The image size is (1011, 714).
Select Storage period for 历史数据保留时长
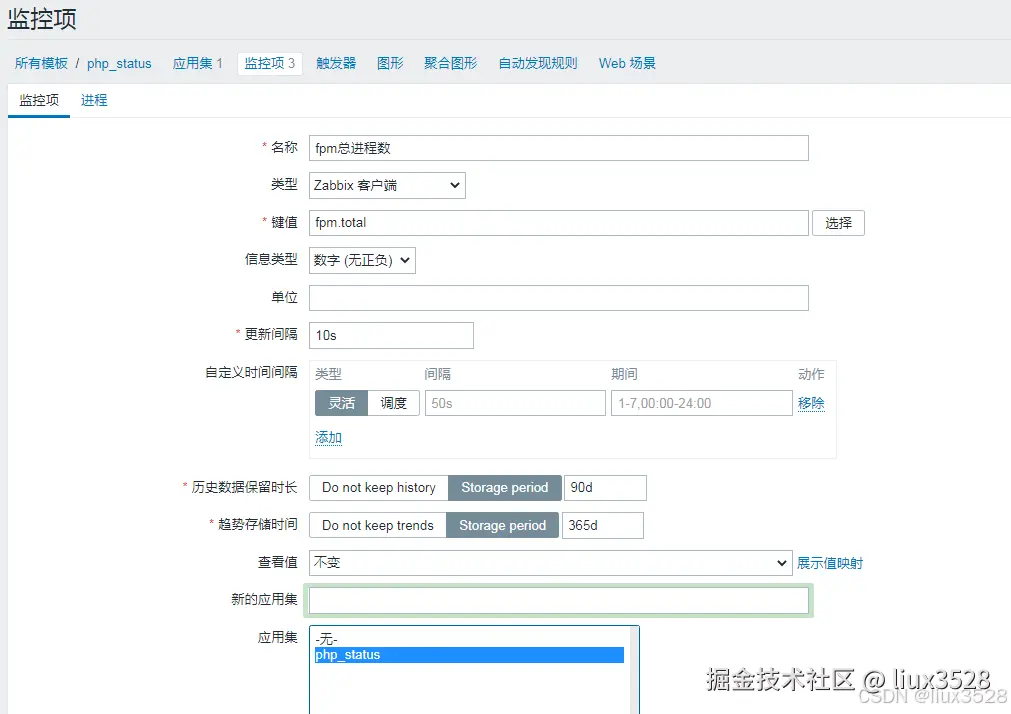point(505,488)
